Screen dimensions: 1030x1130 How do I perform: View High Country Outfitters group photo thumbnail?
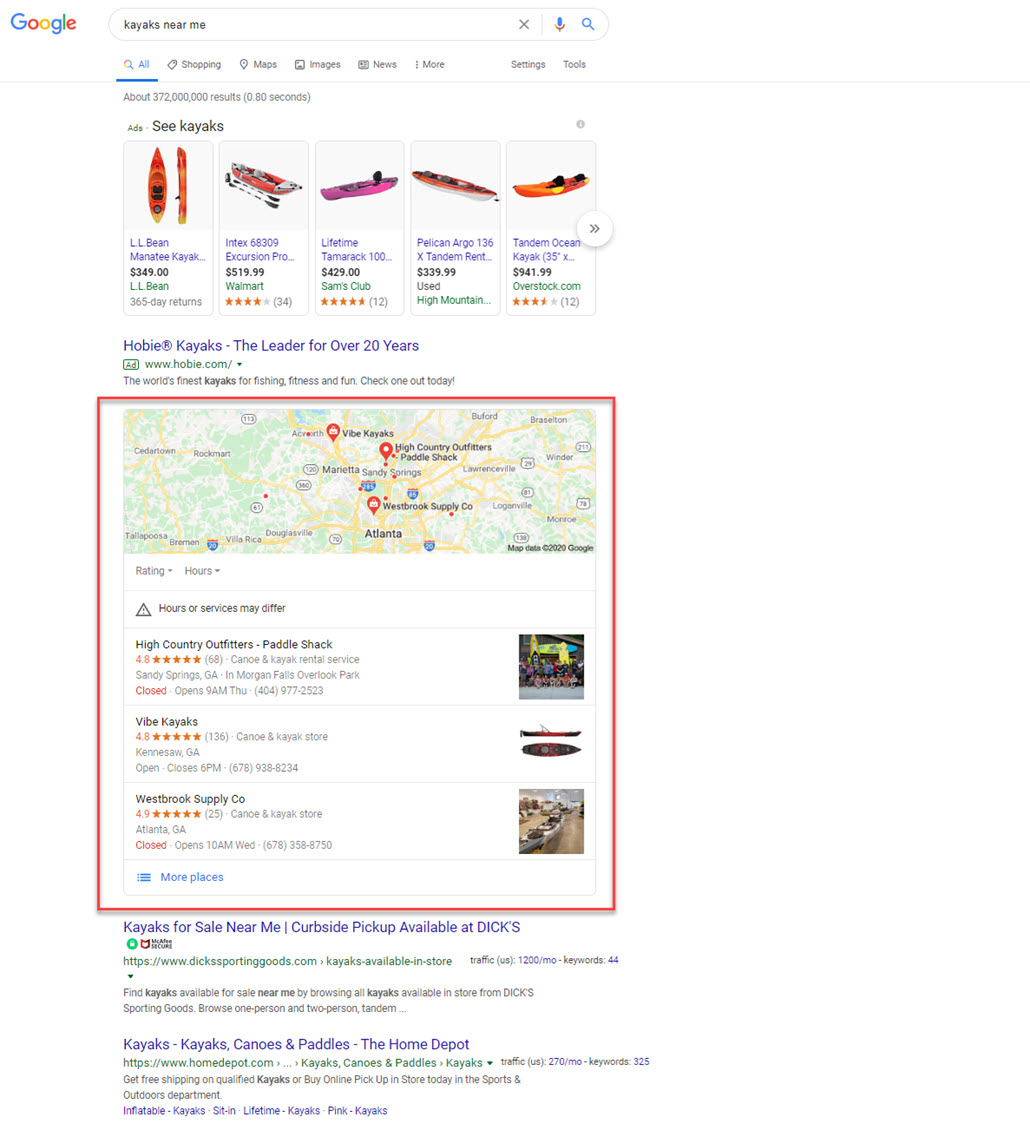pos(551,667)
